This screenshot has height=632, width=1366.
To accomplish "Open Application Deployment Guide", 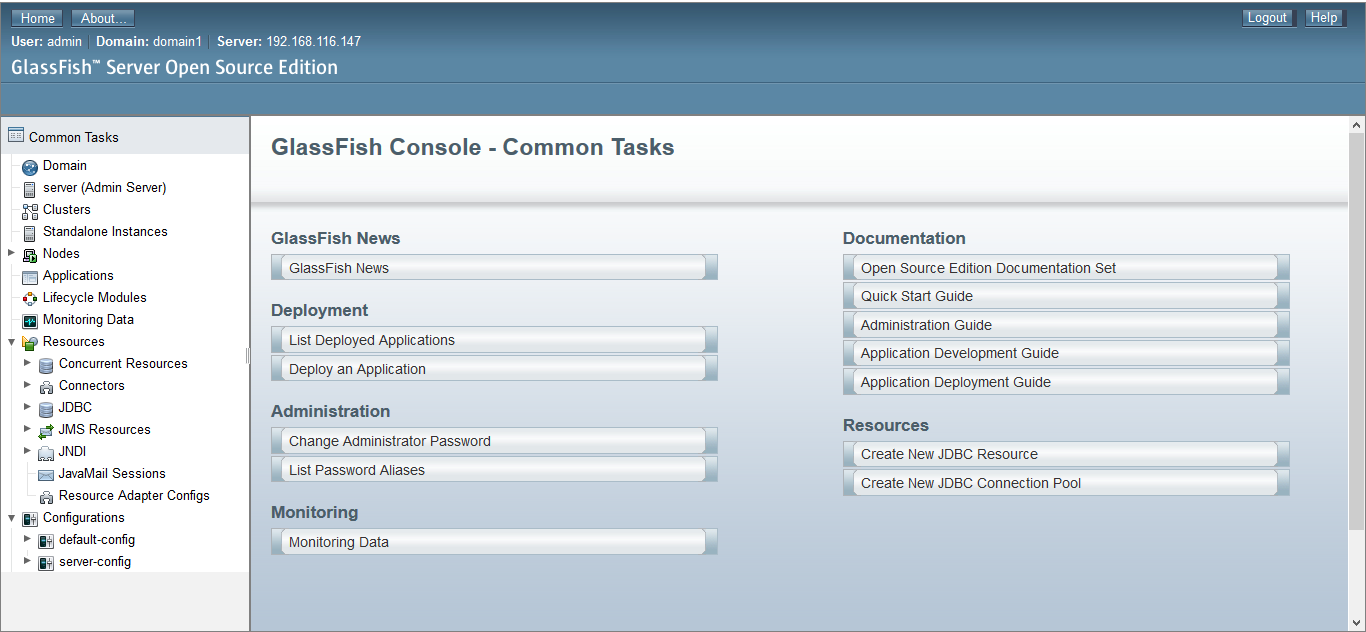I will point(1066,382).
